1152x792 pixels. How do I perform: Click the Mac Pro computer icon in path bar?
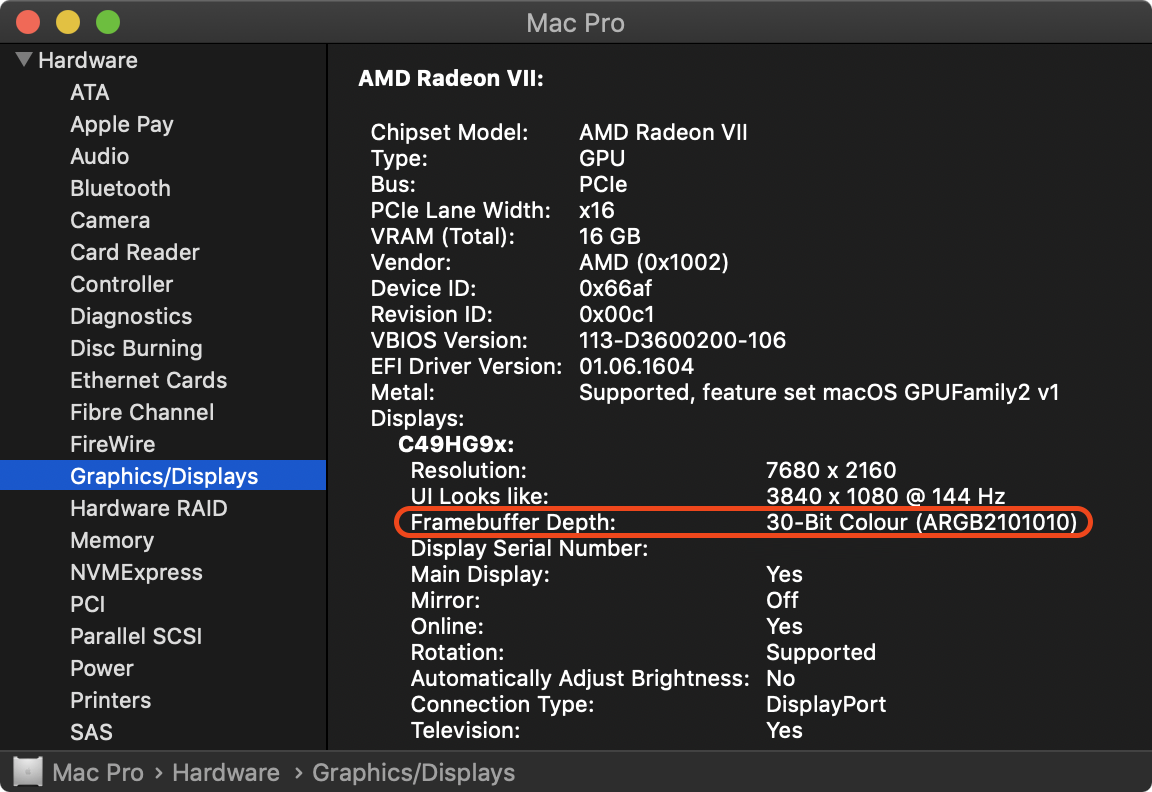coord(28,771)
